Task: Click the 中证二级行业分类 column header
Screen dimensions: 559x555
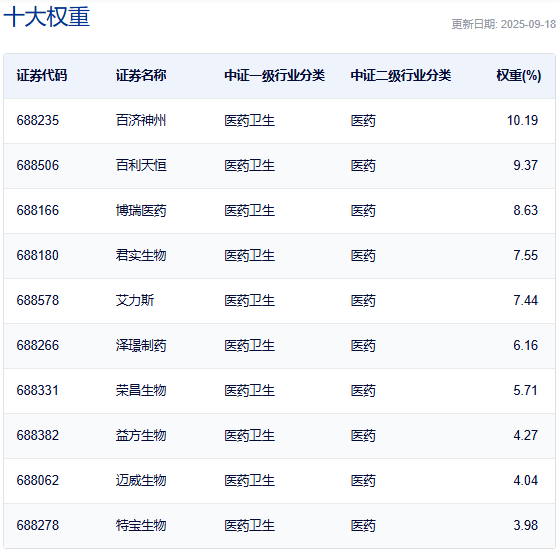Action: coord(401,76)
